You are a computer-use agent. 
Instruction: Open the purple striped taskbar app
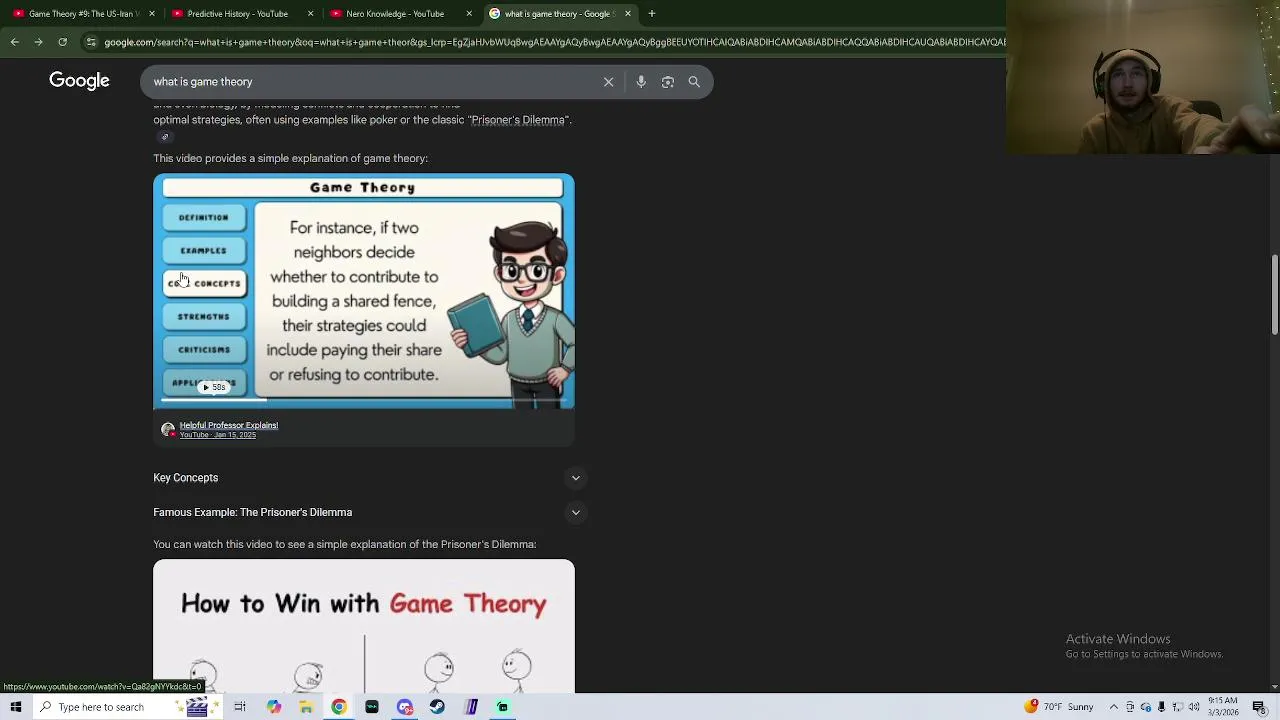pyautogui.click(x=470, y=707)
